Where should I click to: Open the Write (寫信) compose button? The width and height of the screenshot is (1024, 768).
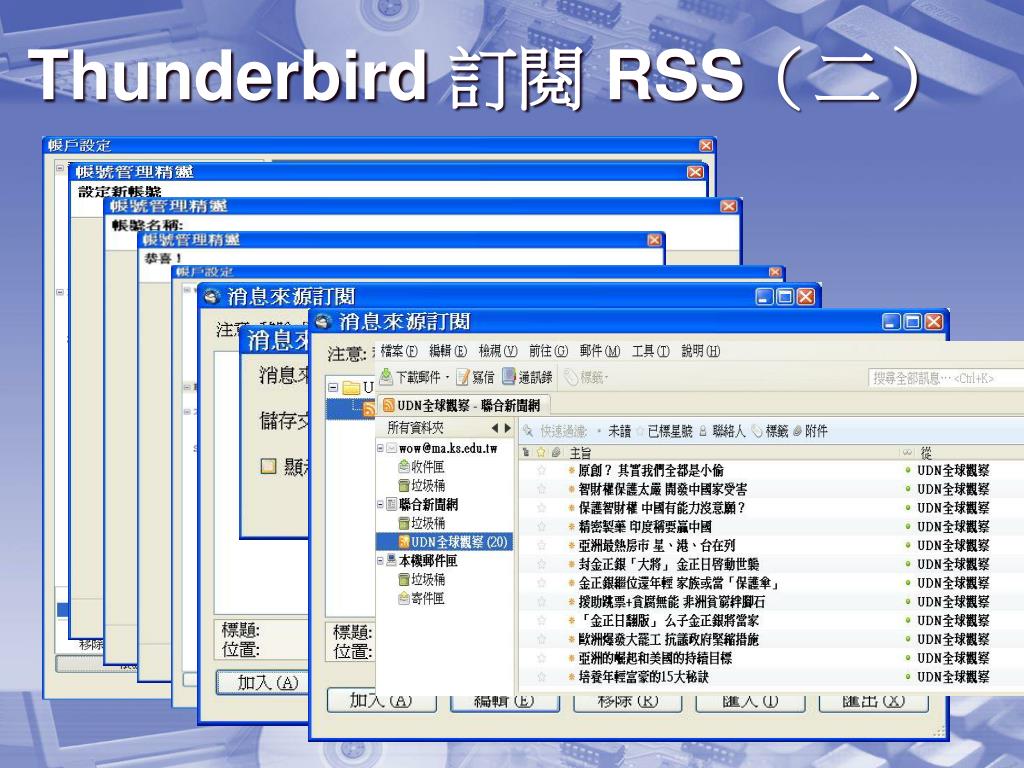[x=475, y=377]
